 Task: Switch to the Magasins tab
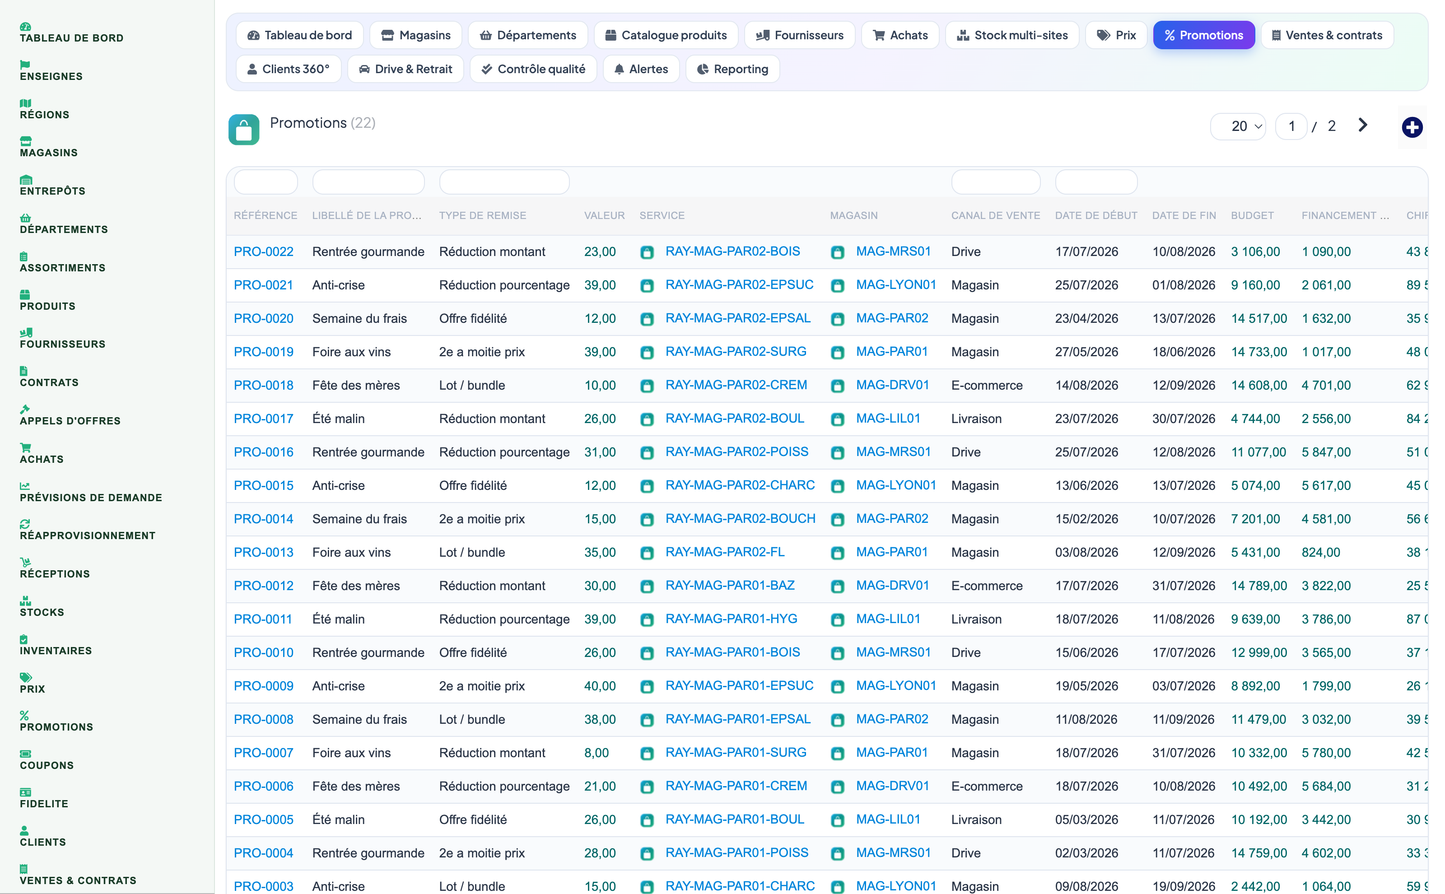416,35
